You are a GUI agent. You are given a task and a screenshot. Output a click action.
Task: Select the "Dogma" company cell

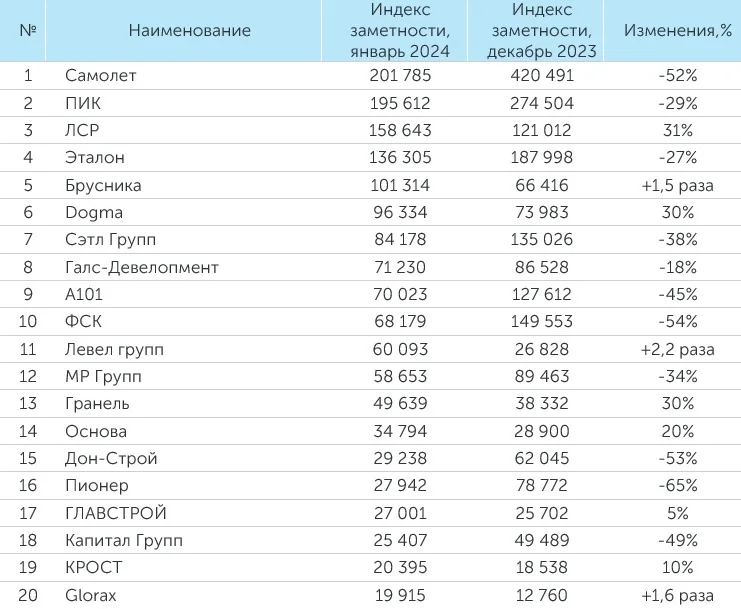[x=93, y=212]
